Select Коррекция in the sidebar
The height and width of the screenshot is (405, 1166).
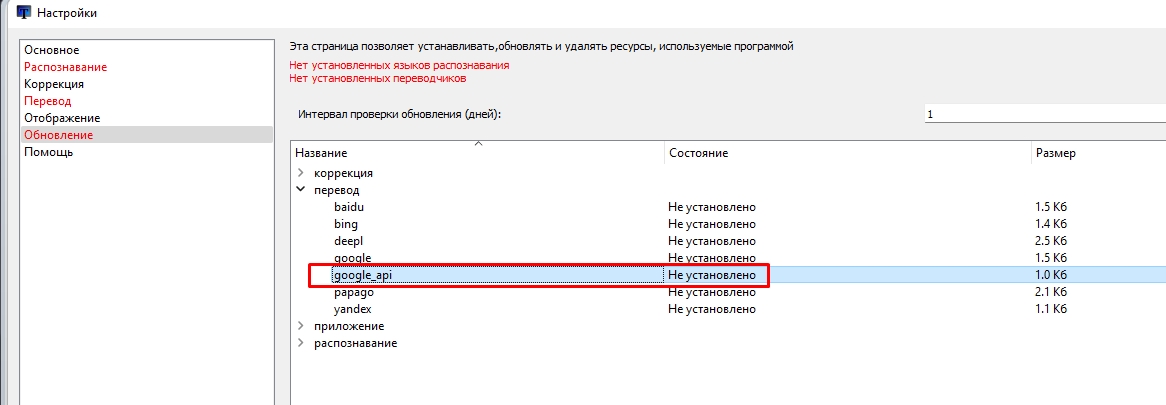pos(54,84)
